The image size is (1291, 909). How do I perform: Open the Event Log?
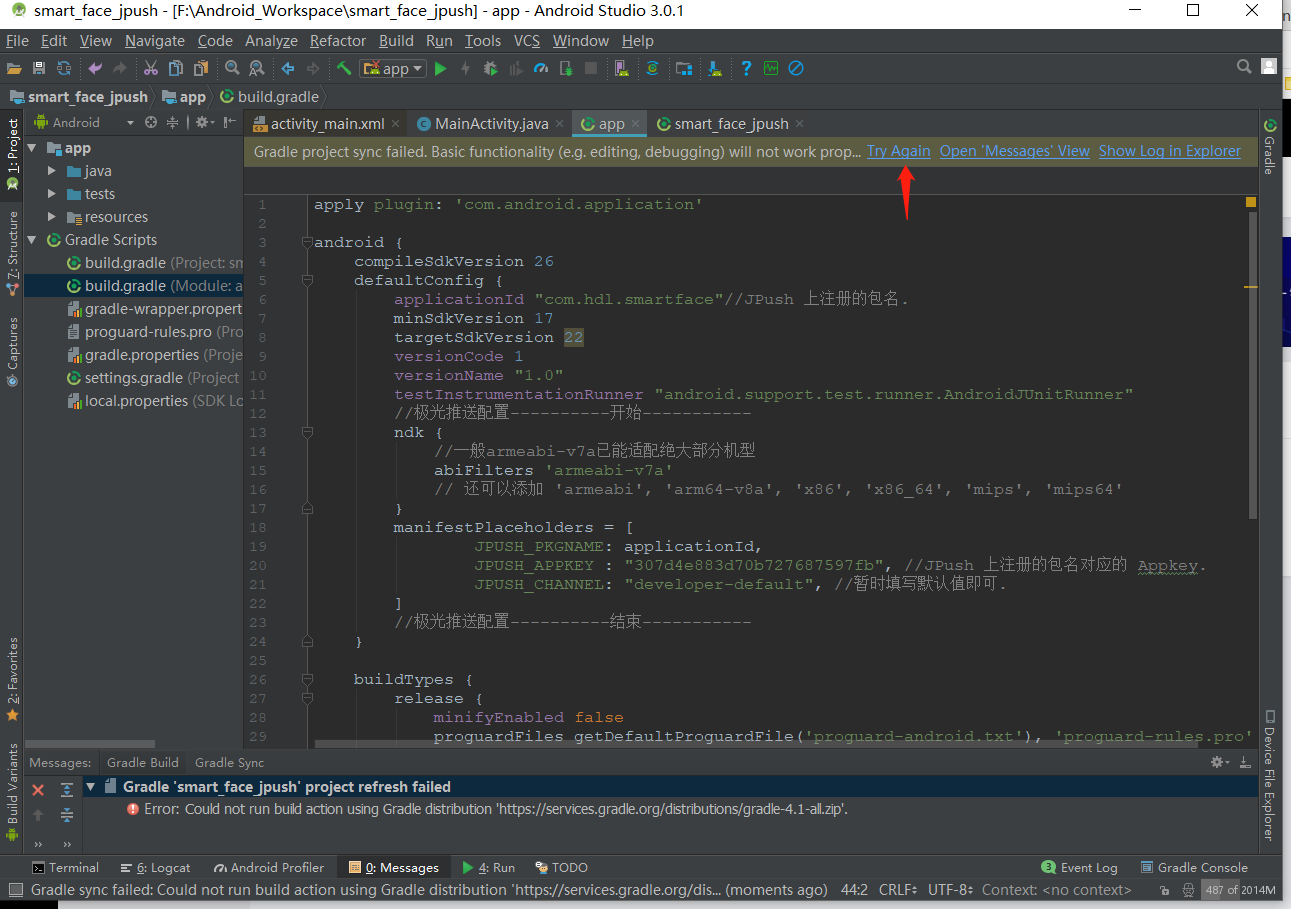pyautogui.click(x=1079, y=867)
